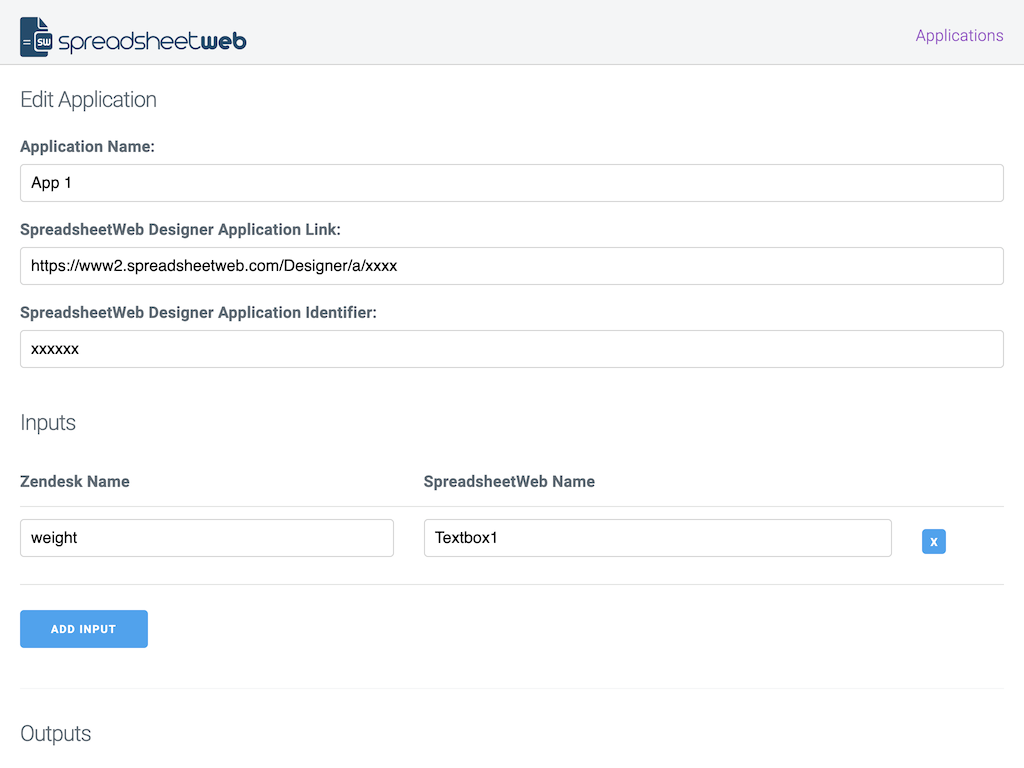This screenshot has height=768, width=1024.
Task: Click the Application Name label
Action: click(87, 147)
